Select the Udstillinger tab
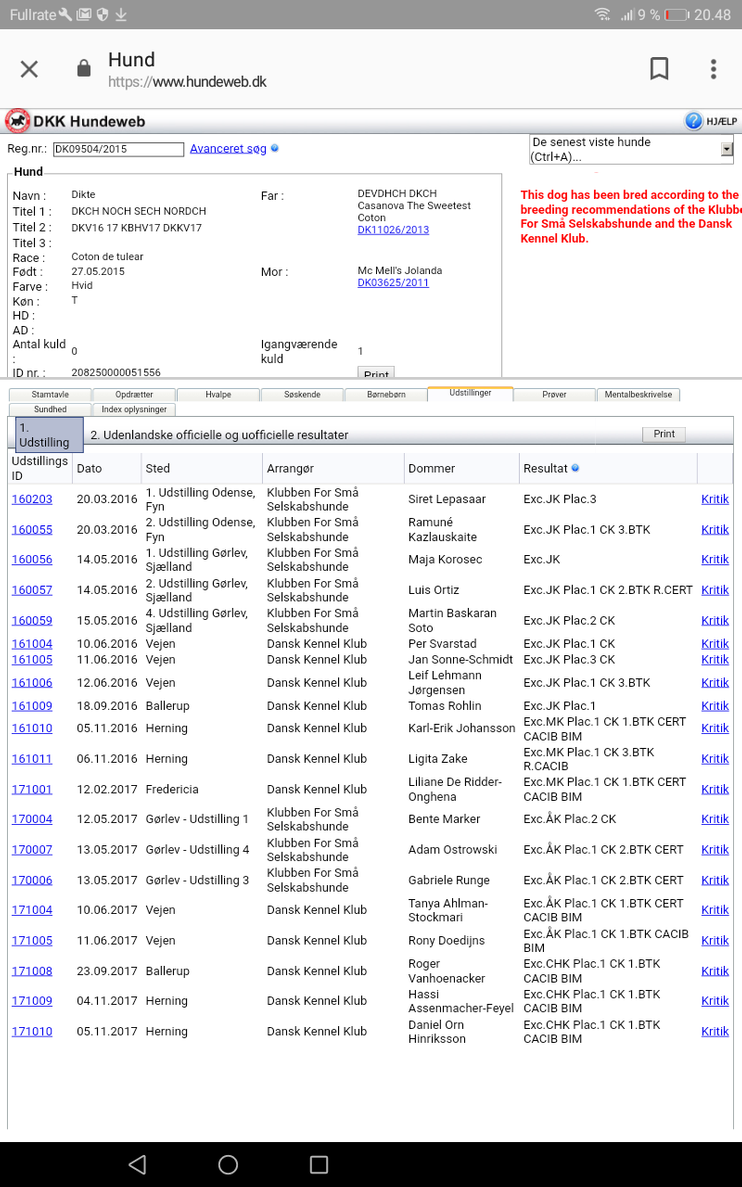 tap(470, 394)
